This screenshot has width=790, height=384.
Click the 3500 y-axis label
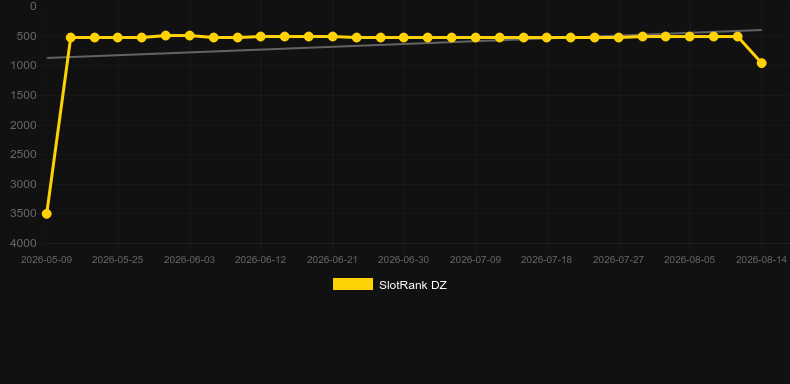click(24, 214)
